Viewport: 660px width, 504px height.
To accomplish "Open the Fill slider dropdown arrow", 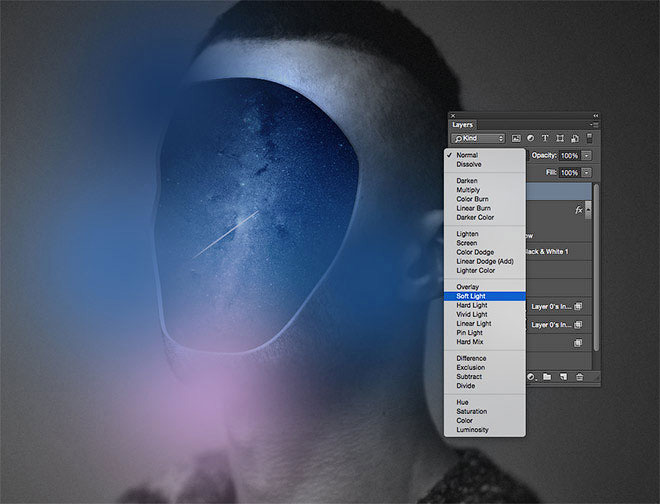I will coord(586,173).
